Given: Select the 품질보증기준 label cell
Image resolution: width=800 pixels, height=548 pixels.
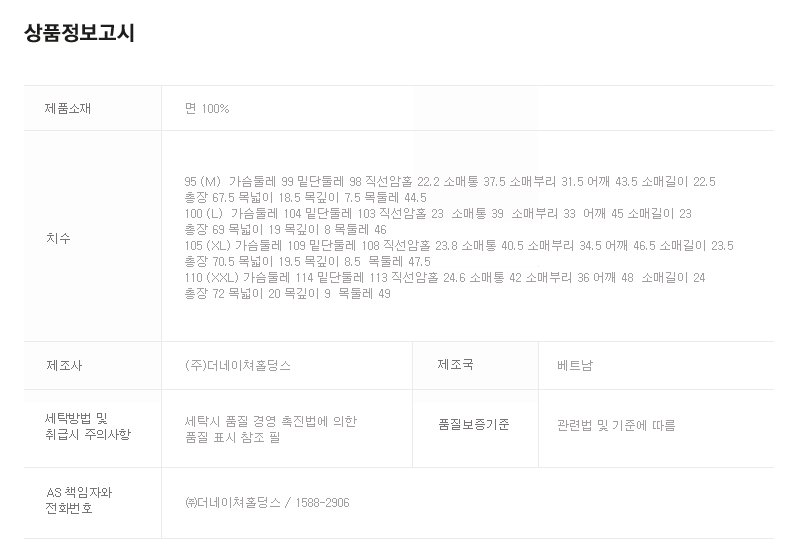Looking at the screenshot, I should point(473,424).
